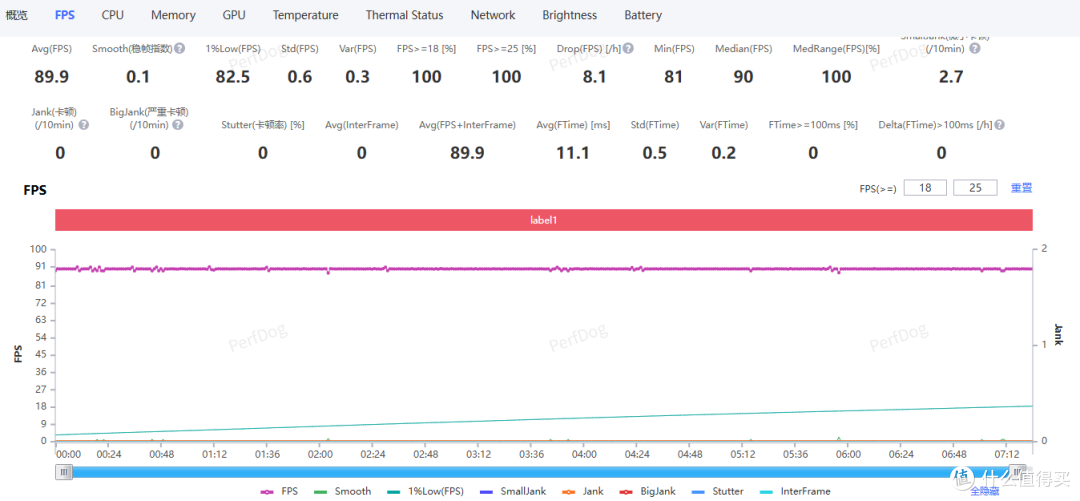Click the SmallJank value 2.7
Screen dimensions: 1080x501
[951, 76]
